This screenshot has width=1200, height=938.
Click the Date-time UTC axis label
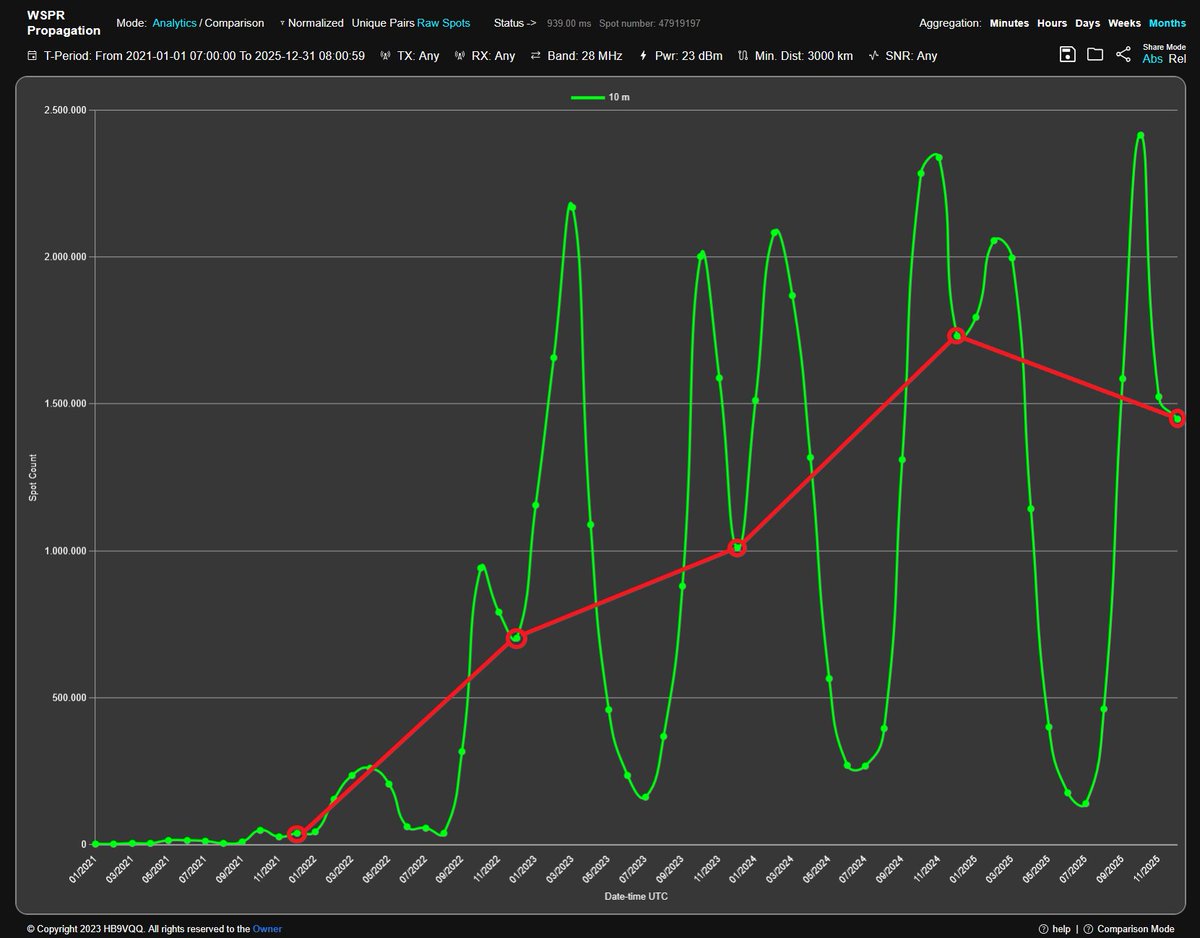pos(636,897)
